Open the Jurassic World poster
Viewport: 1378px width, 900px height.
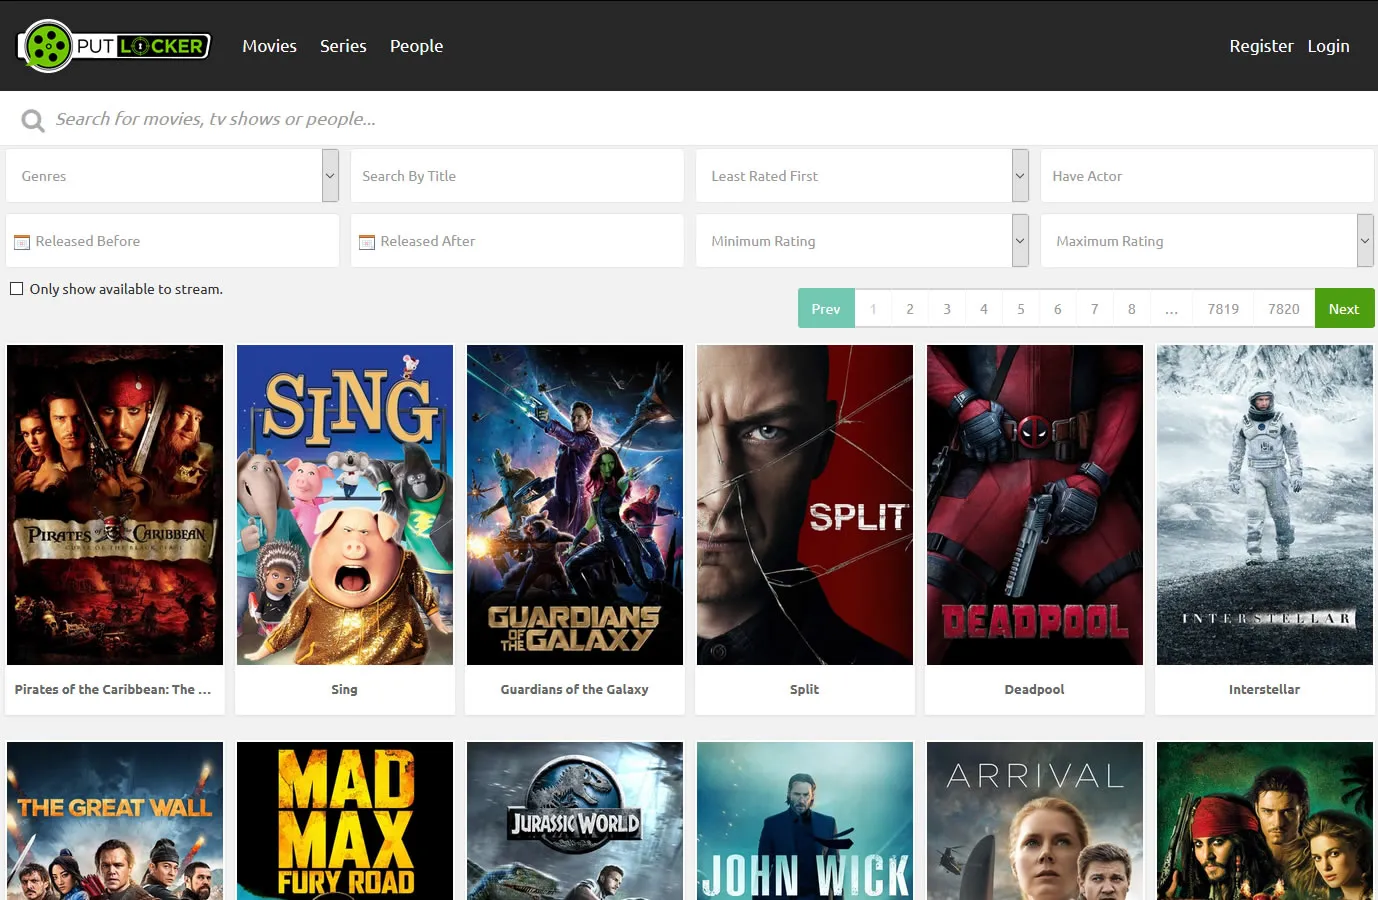(x=575, y=821)
